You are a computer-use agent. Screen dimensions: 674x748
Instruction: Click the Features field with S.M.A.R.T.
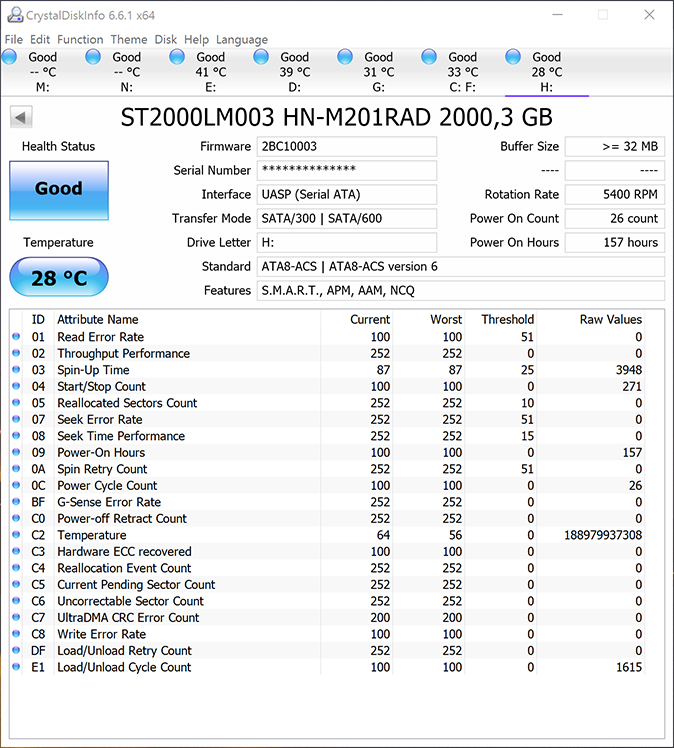pyautogui.click(x=461, y=291)
